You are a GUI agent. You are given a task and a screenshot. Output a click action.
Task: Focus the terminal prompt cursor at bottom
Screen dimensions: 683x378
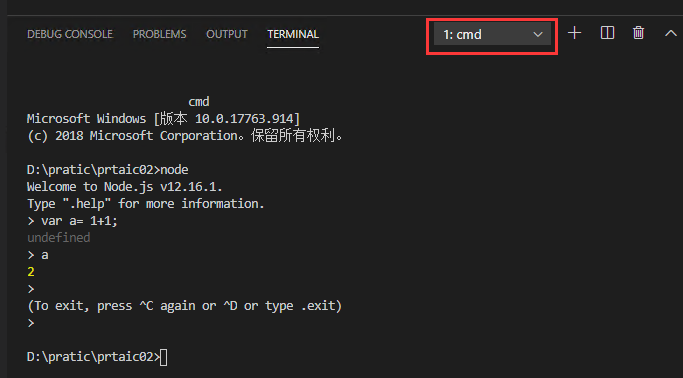pyautogui.click(x=163, y=358)
